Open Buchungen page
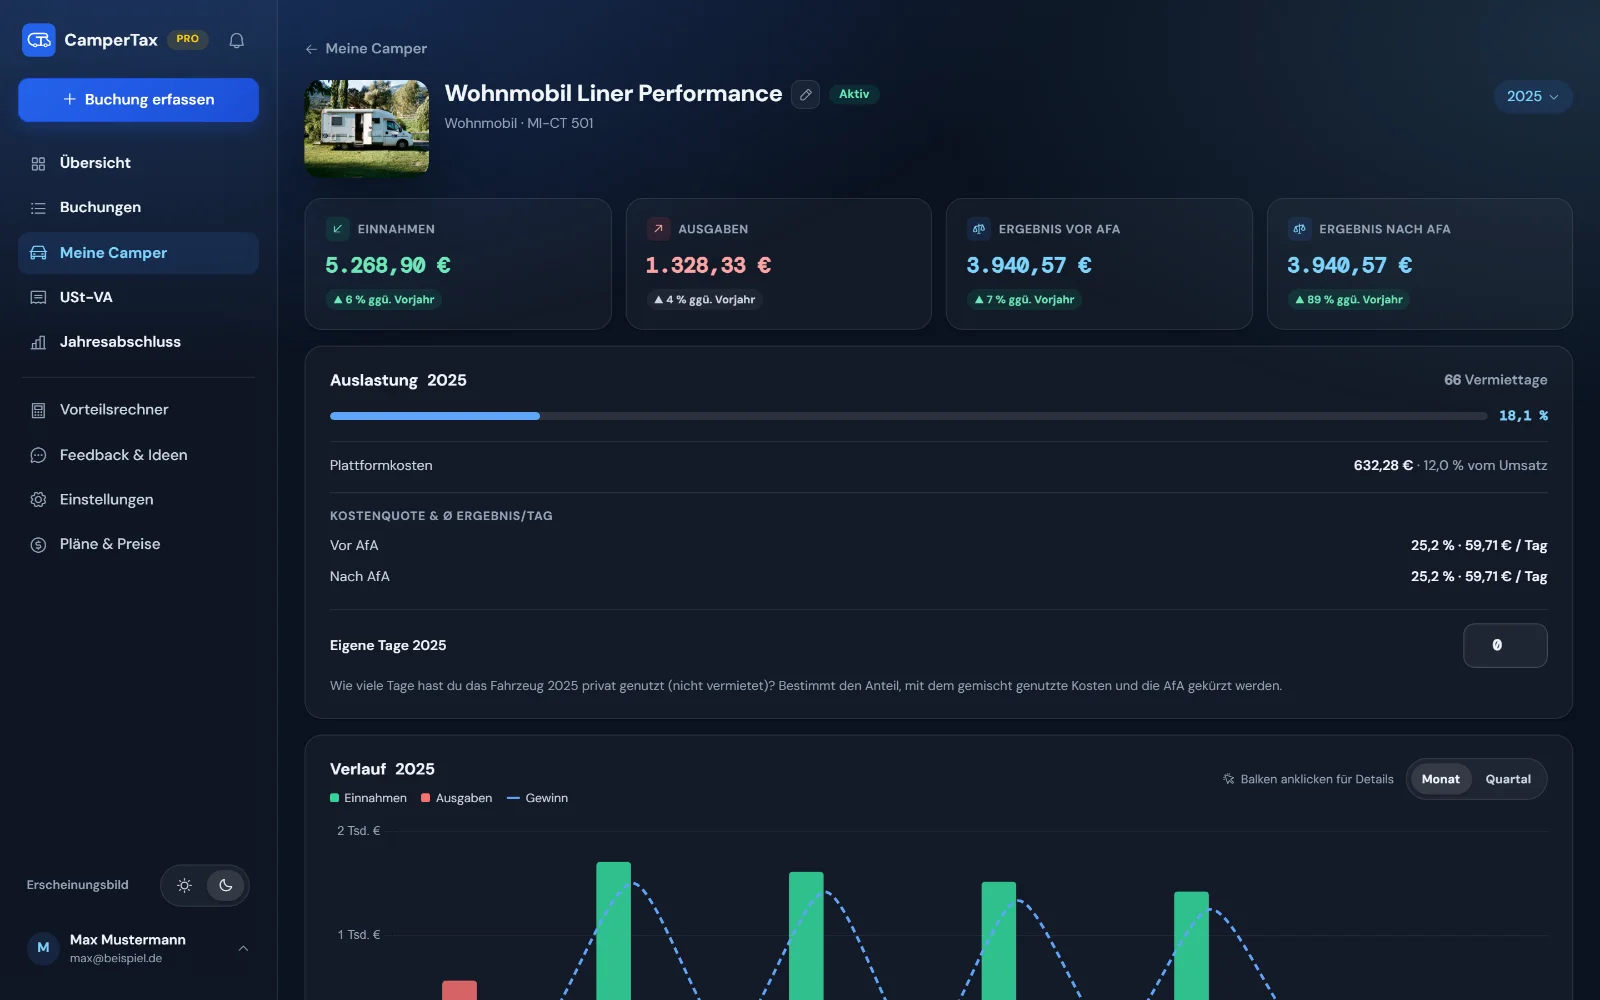Image resolution: width=1600 pixels, height=1000 pixels. pyautogui.click(x=138, y=208)
